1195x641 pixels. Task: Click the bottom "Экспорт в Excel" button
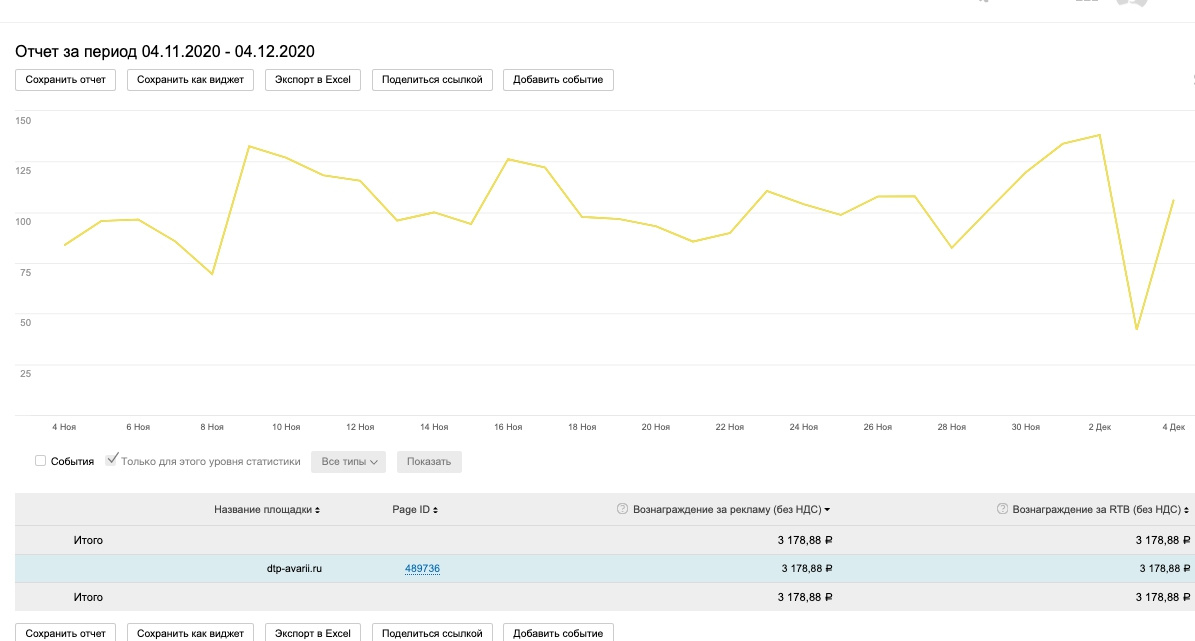coord(313,633)
